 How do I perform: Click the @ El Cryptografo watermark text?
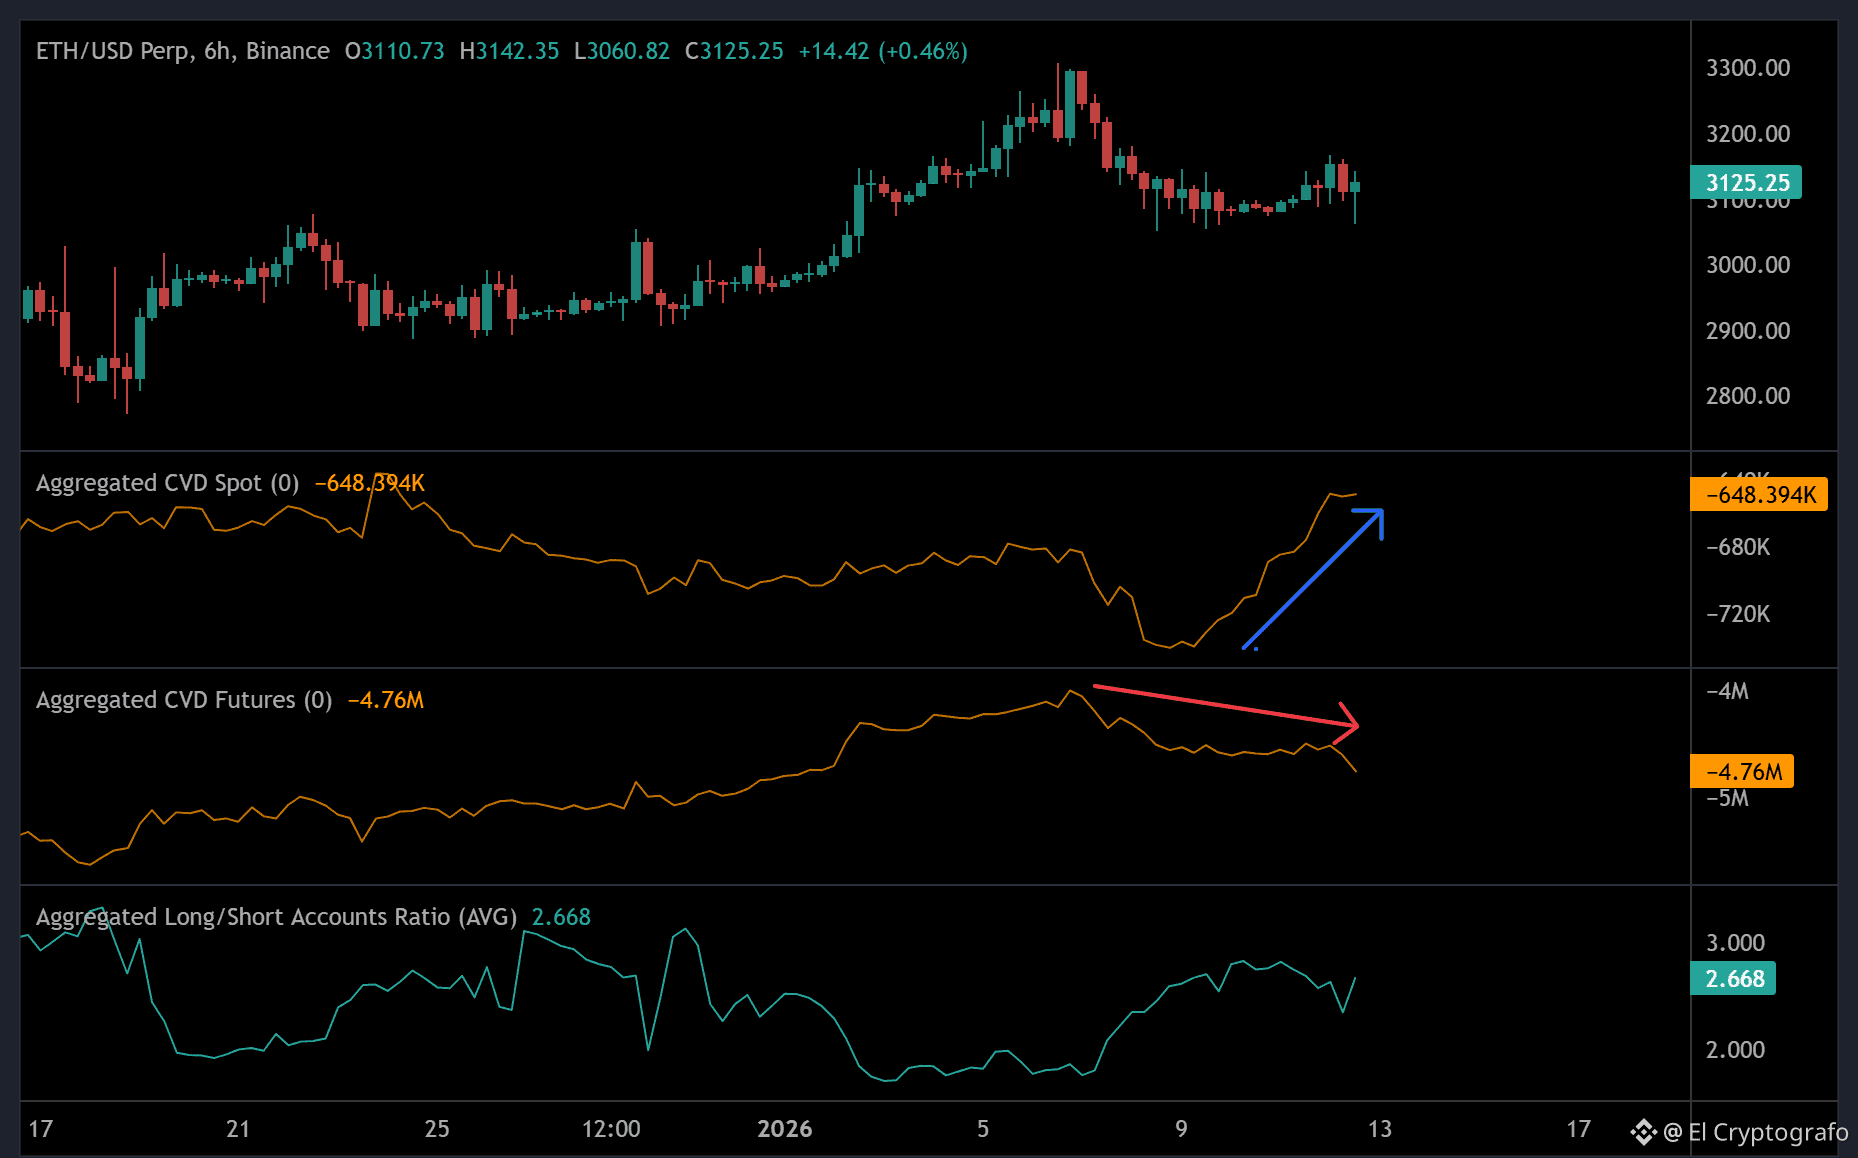click(x=1755, y=1132)
